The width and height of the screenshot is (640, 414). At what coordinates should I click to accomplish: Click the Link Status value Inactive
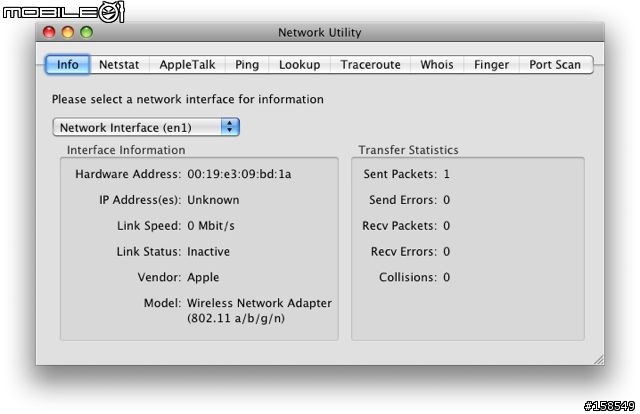coord(208,252)
